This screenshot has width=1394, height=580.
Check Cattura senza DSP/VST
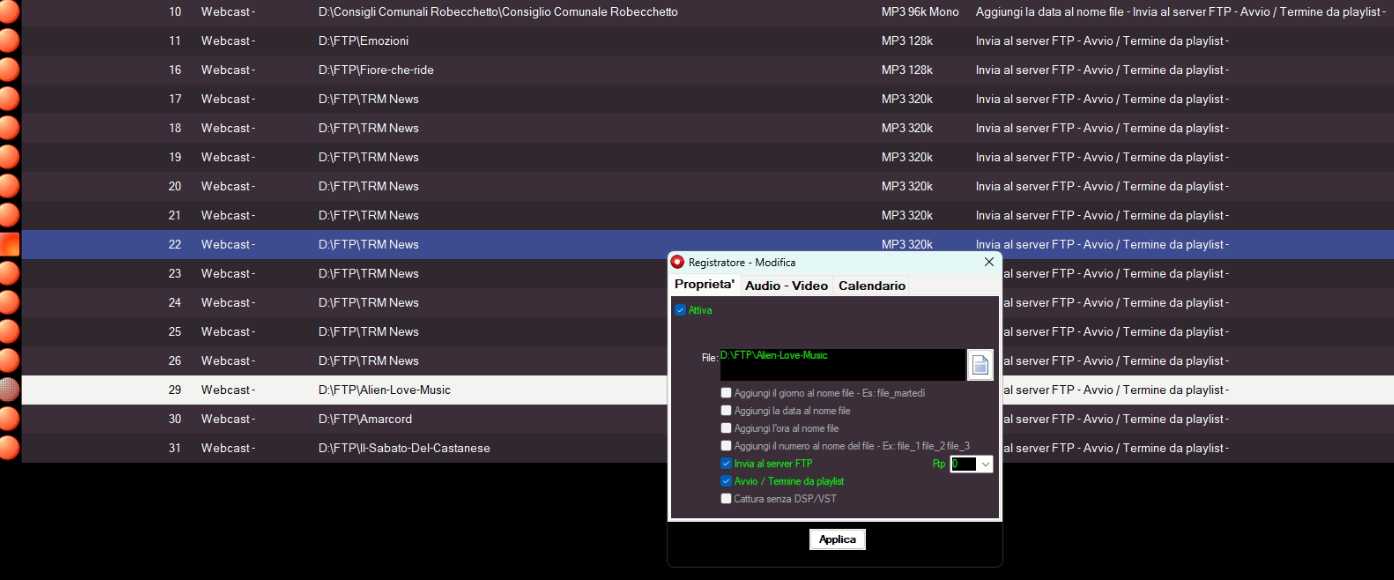click(726, 499)
